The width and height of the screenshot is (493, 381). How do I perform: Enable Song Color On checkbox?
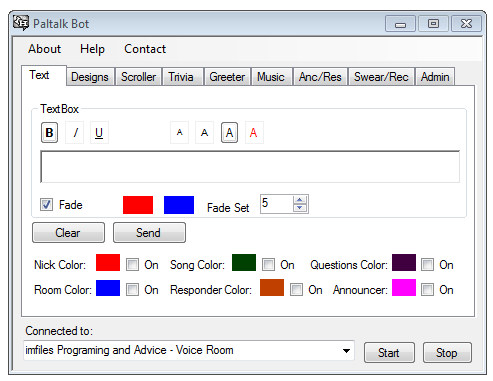(x=268, y=265)
